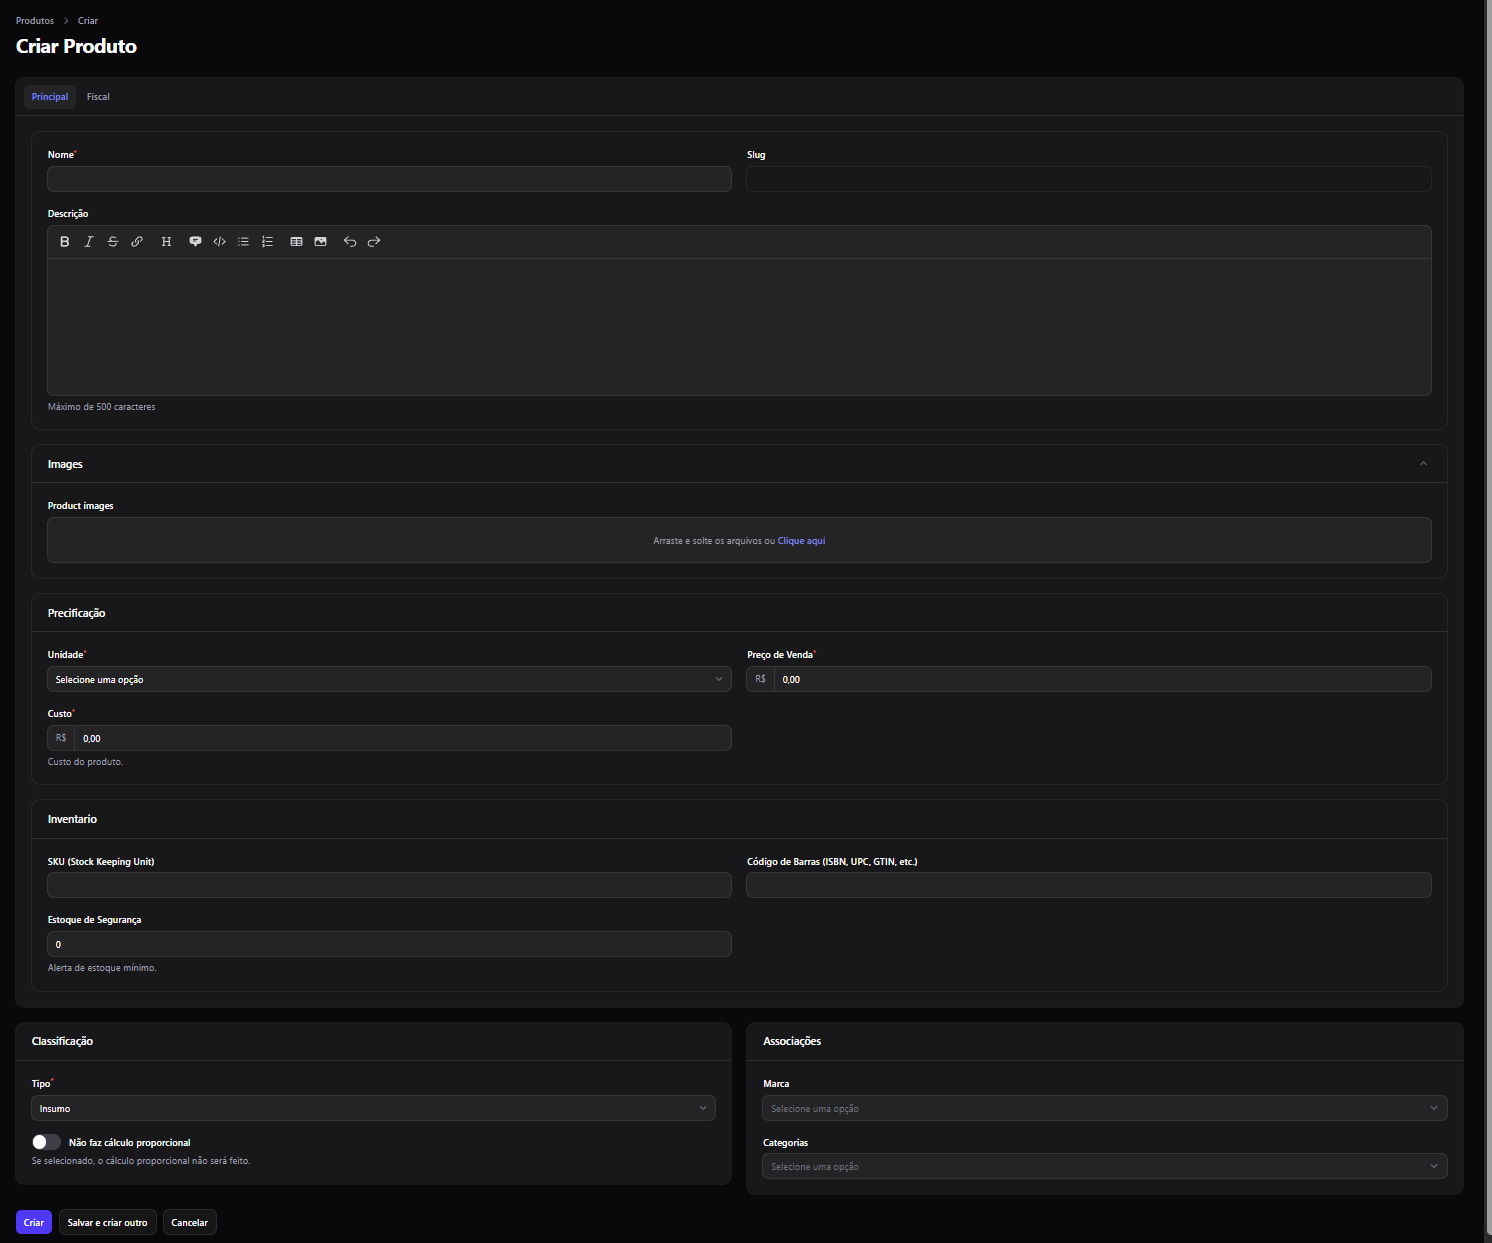Click the Classificação section heading
Screen dimensions: 1492x1243
tap(62, 1041)
